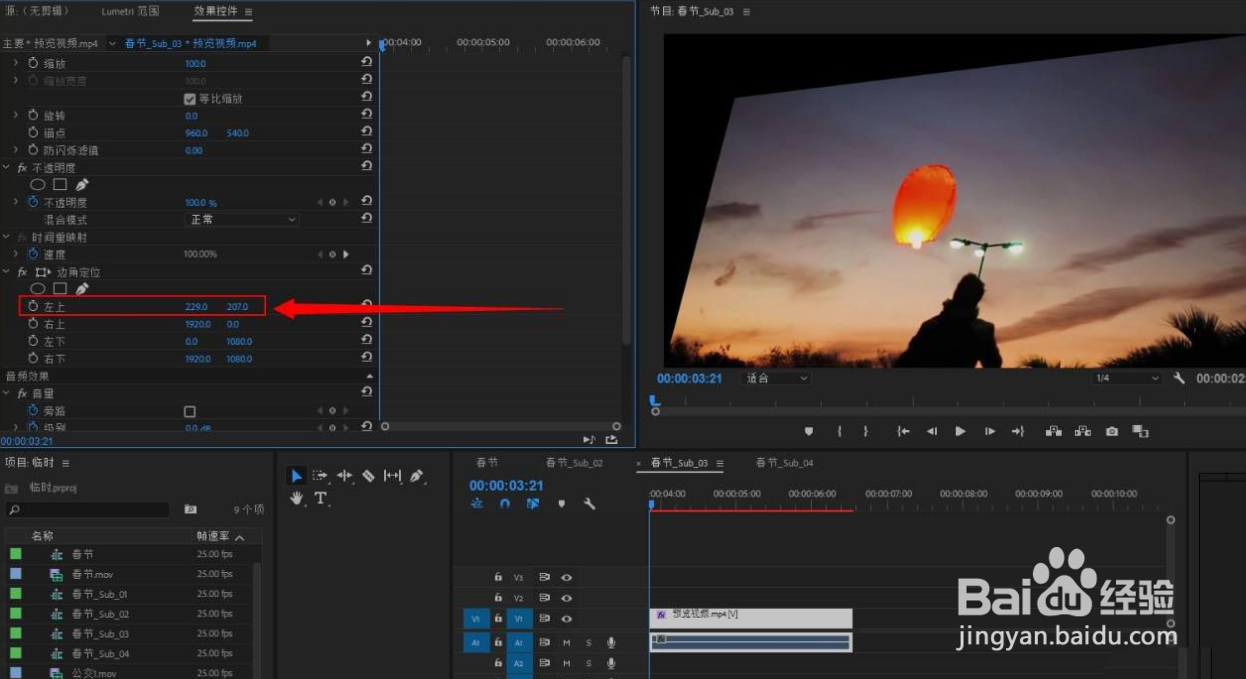This screenshot has width=1246, height=679.
Task: Toggle nest-sequence insert mode icon
Action: 476,504
